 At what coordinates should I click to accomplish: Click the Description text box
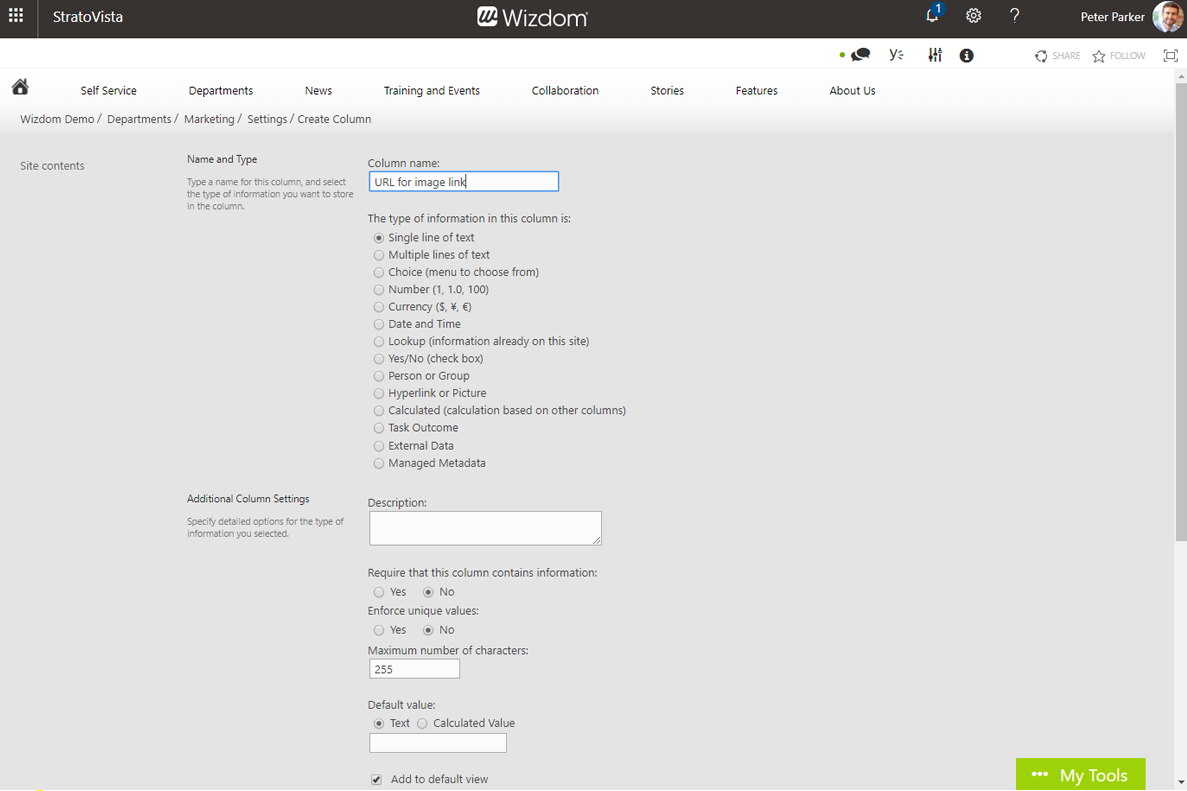tap(485, 528)
